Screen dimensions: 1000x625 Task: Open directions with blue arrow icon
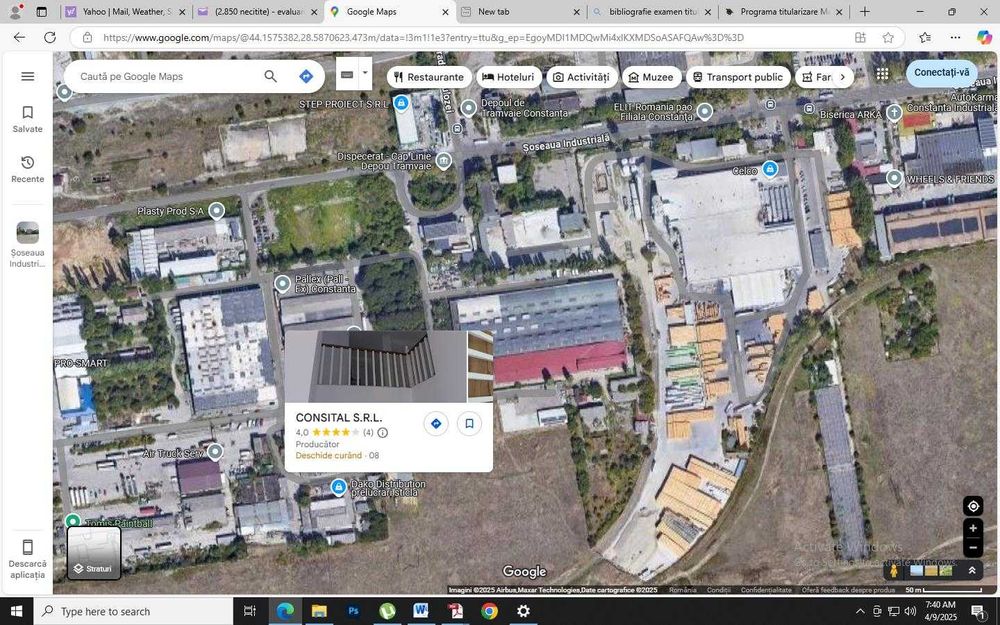point(306,77)
